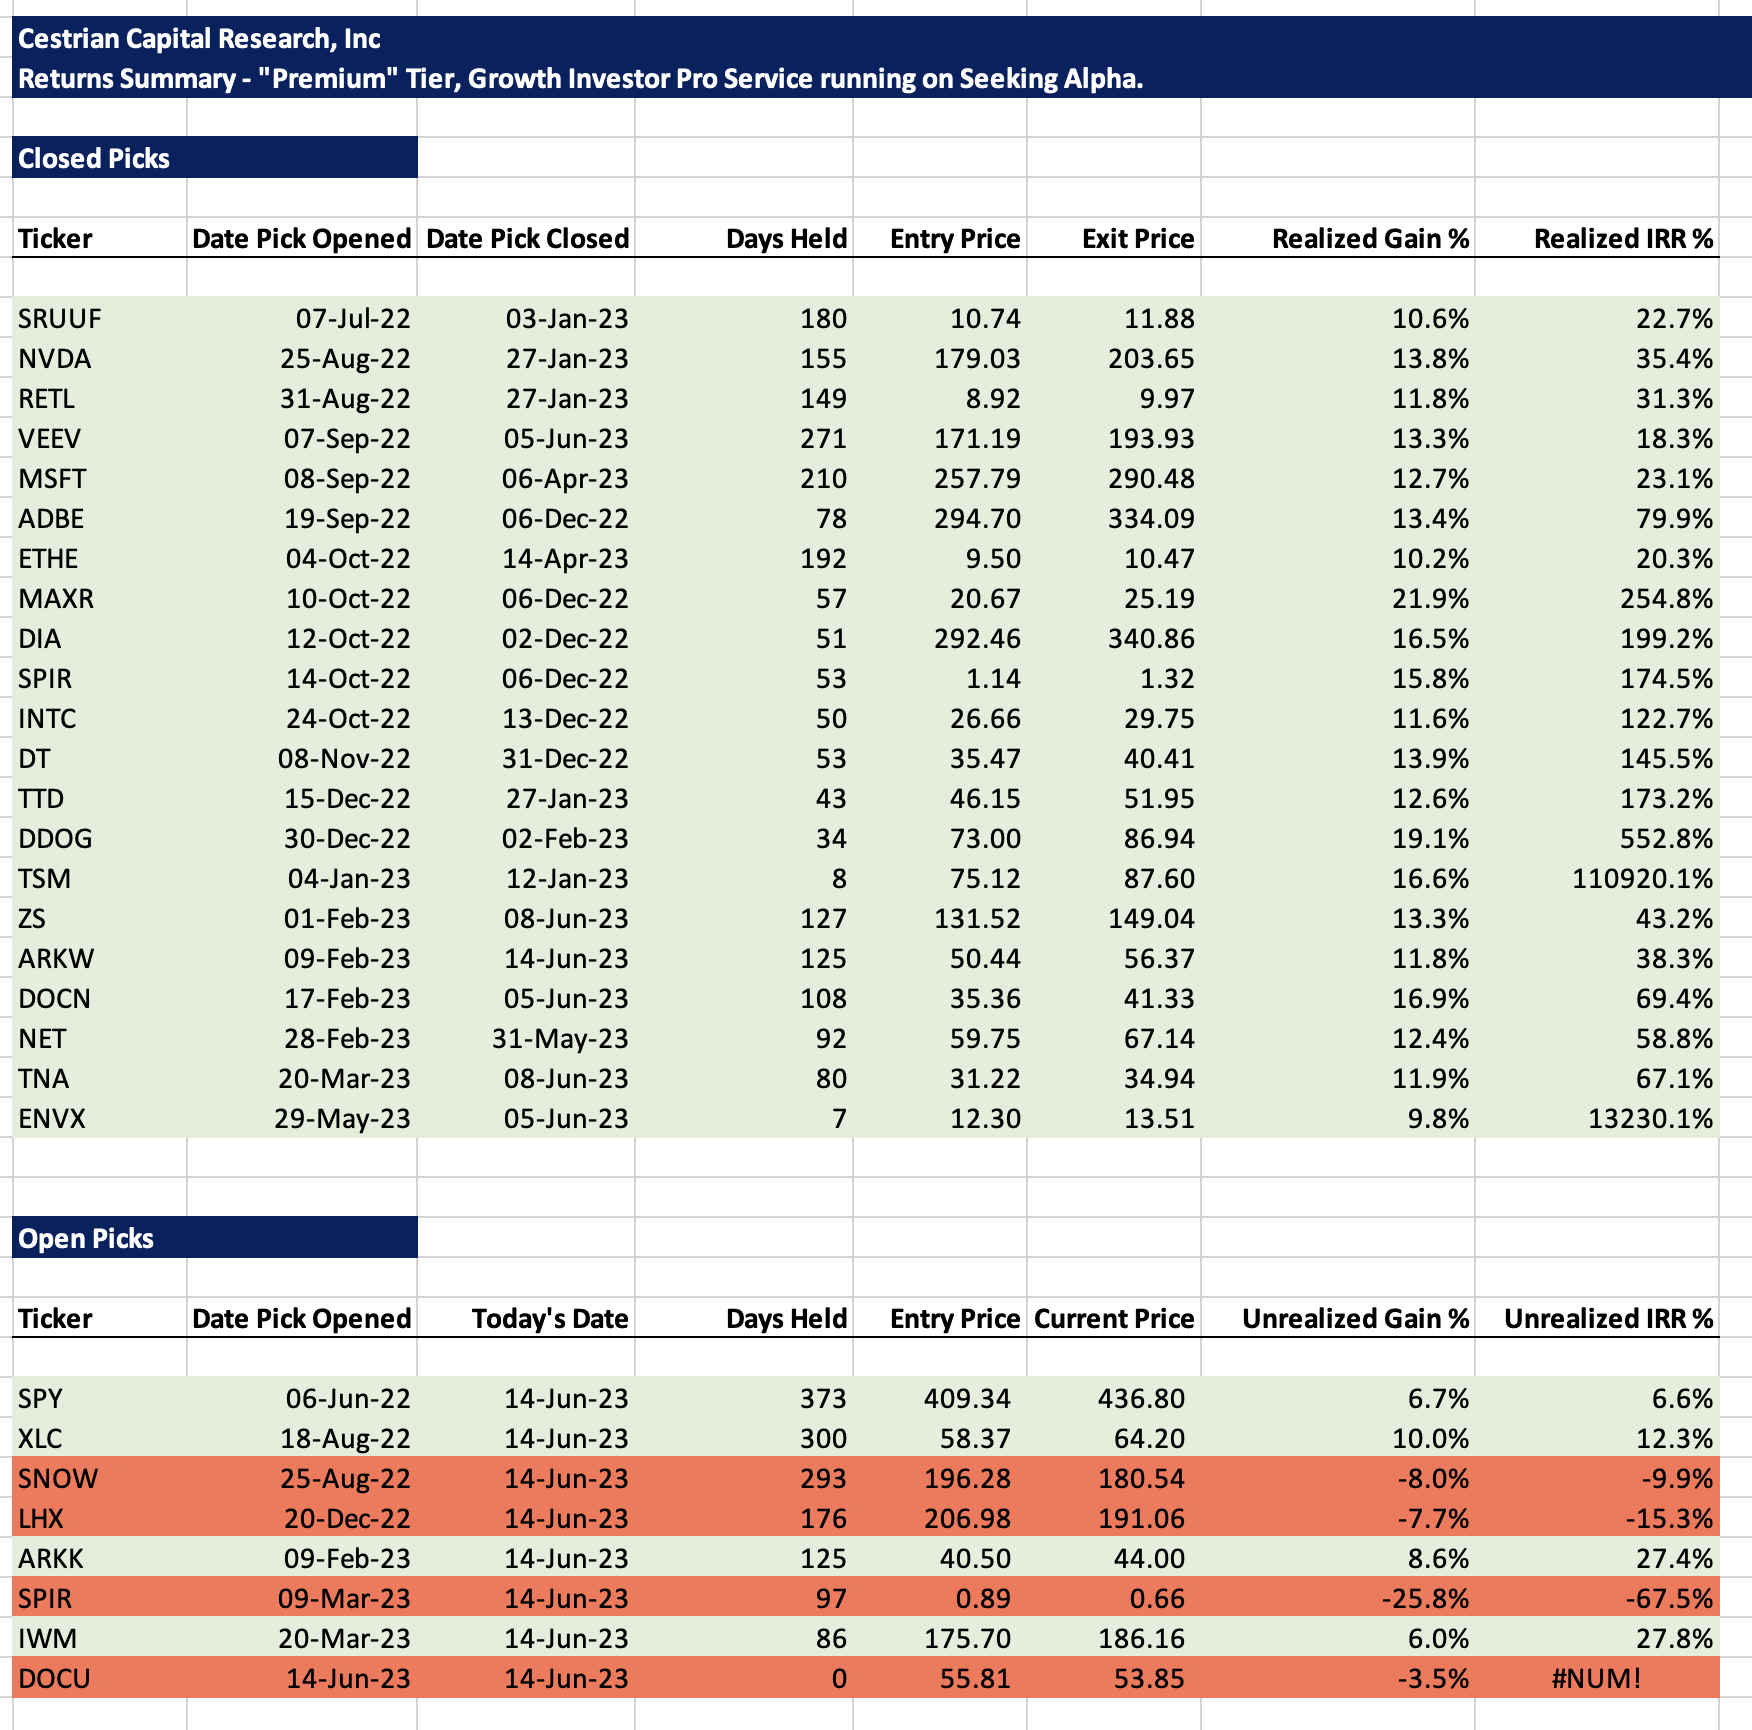This screenshot has width=1752, height=1730.
Task: Click ADBE's exit price 334.09
Action: 1151,519
